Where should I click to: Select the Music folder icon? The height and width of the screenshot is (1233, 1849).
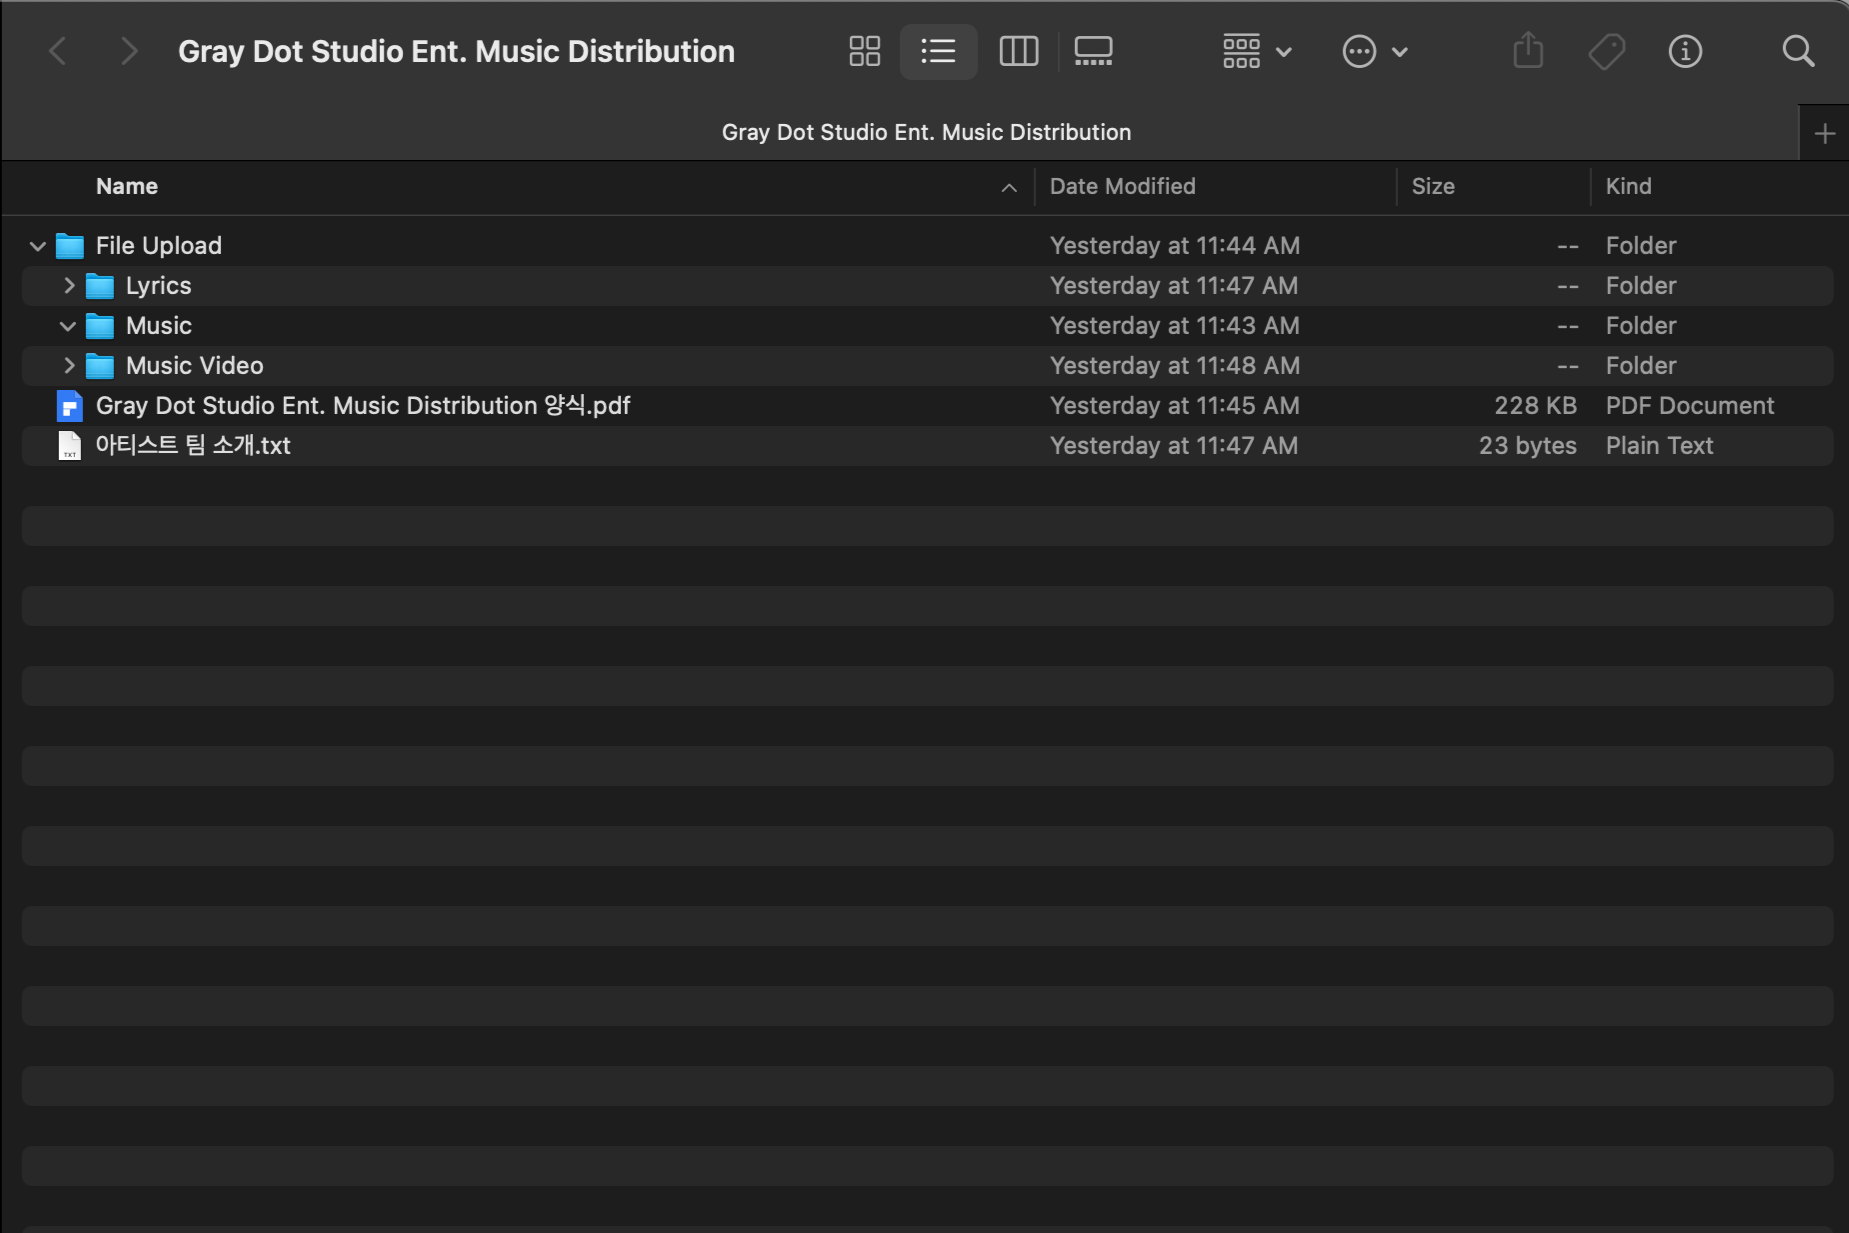99,326
